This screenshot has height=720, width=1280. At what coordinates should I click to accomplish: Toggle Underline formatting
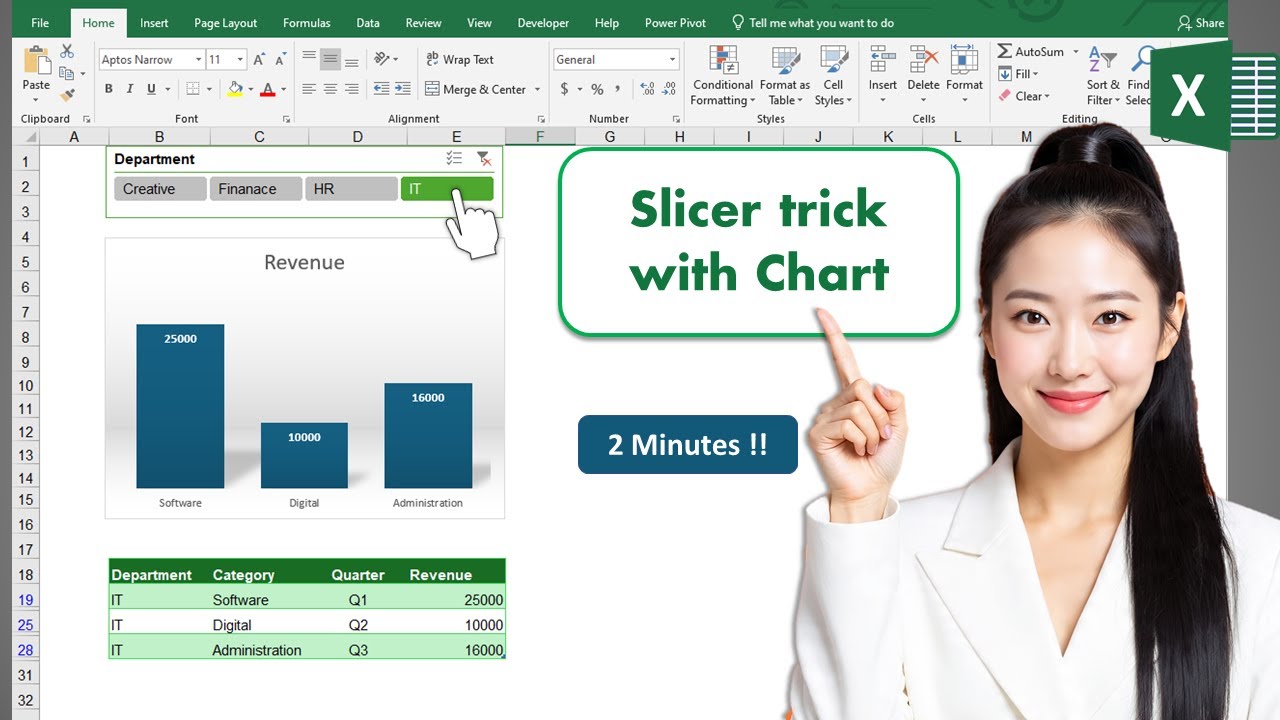[151, 89]
